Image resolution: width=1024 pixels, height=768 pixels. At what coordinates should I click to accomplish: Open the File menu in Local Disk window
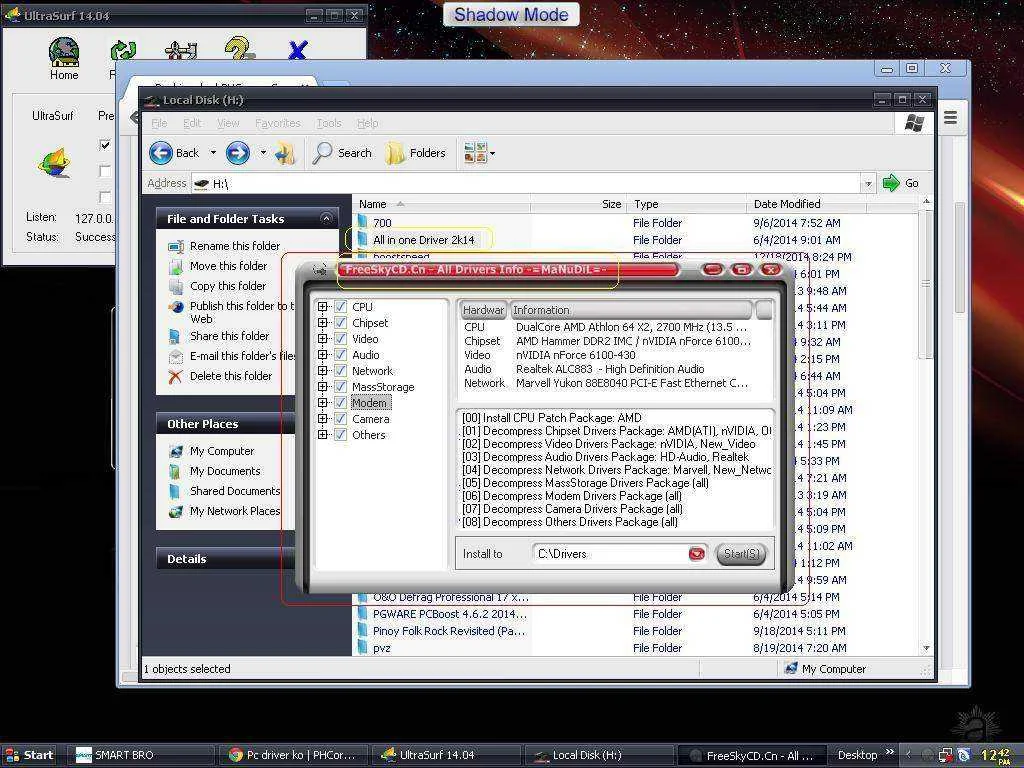click(159, 123)
